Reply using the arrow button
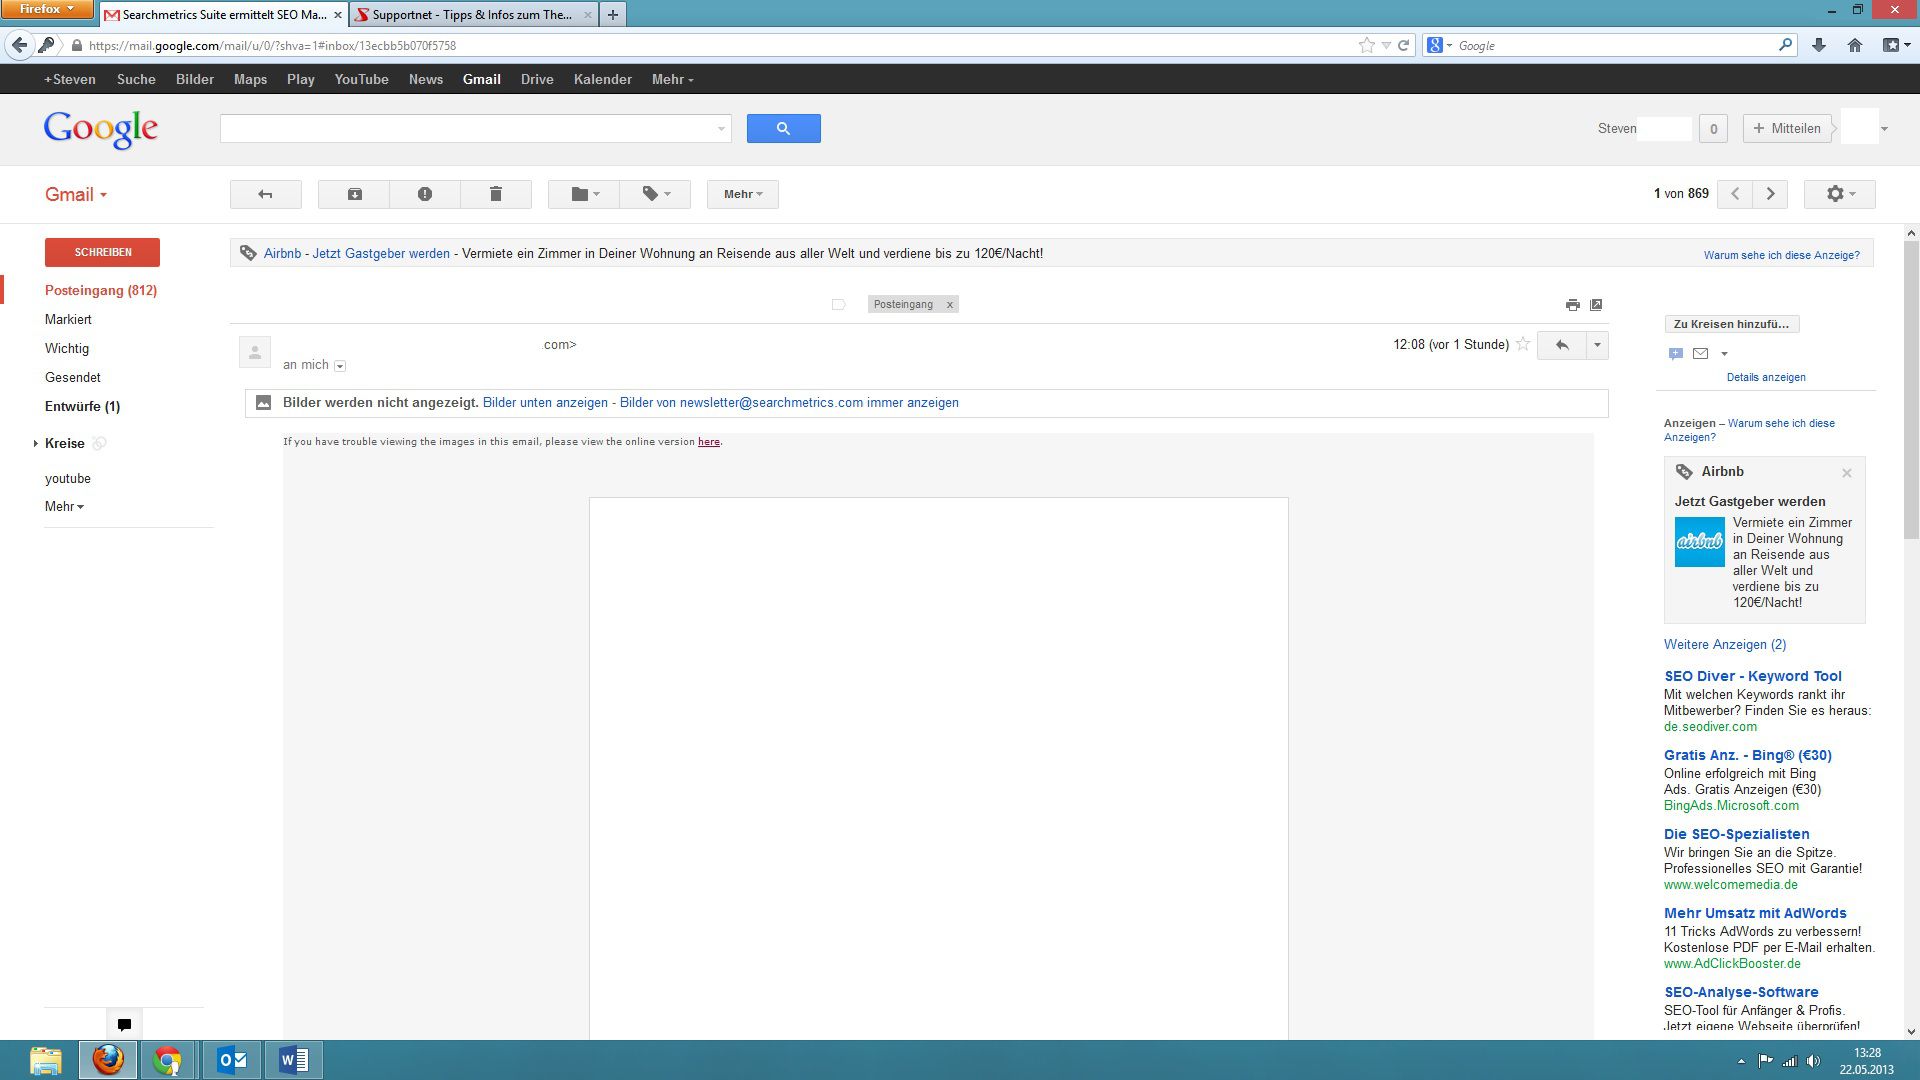This screenshot has height=1080, width=1920. [x=1561, y=345]
